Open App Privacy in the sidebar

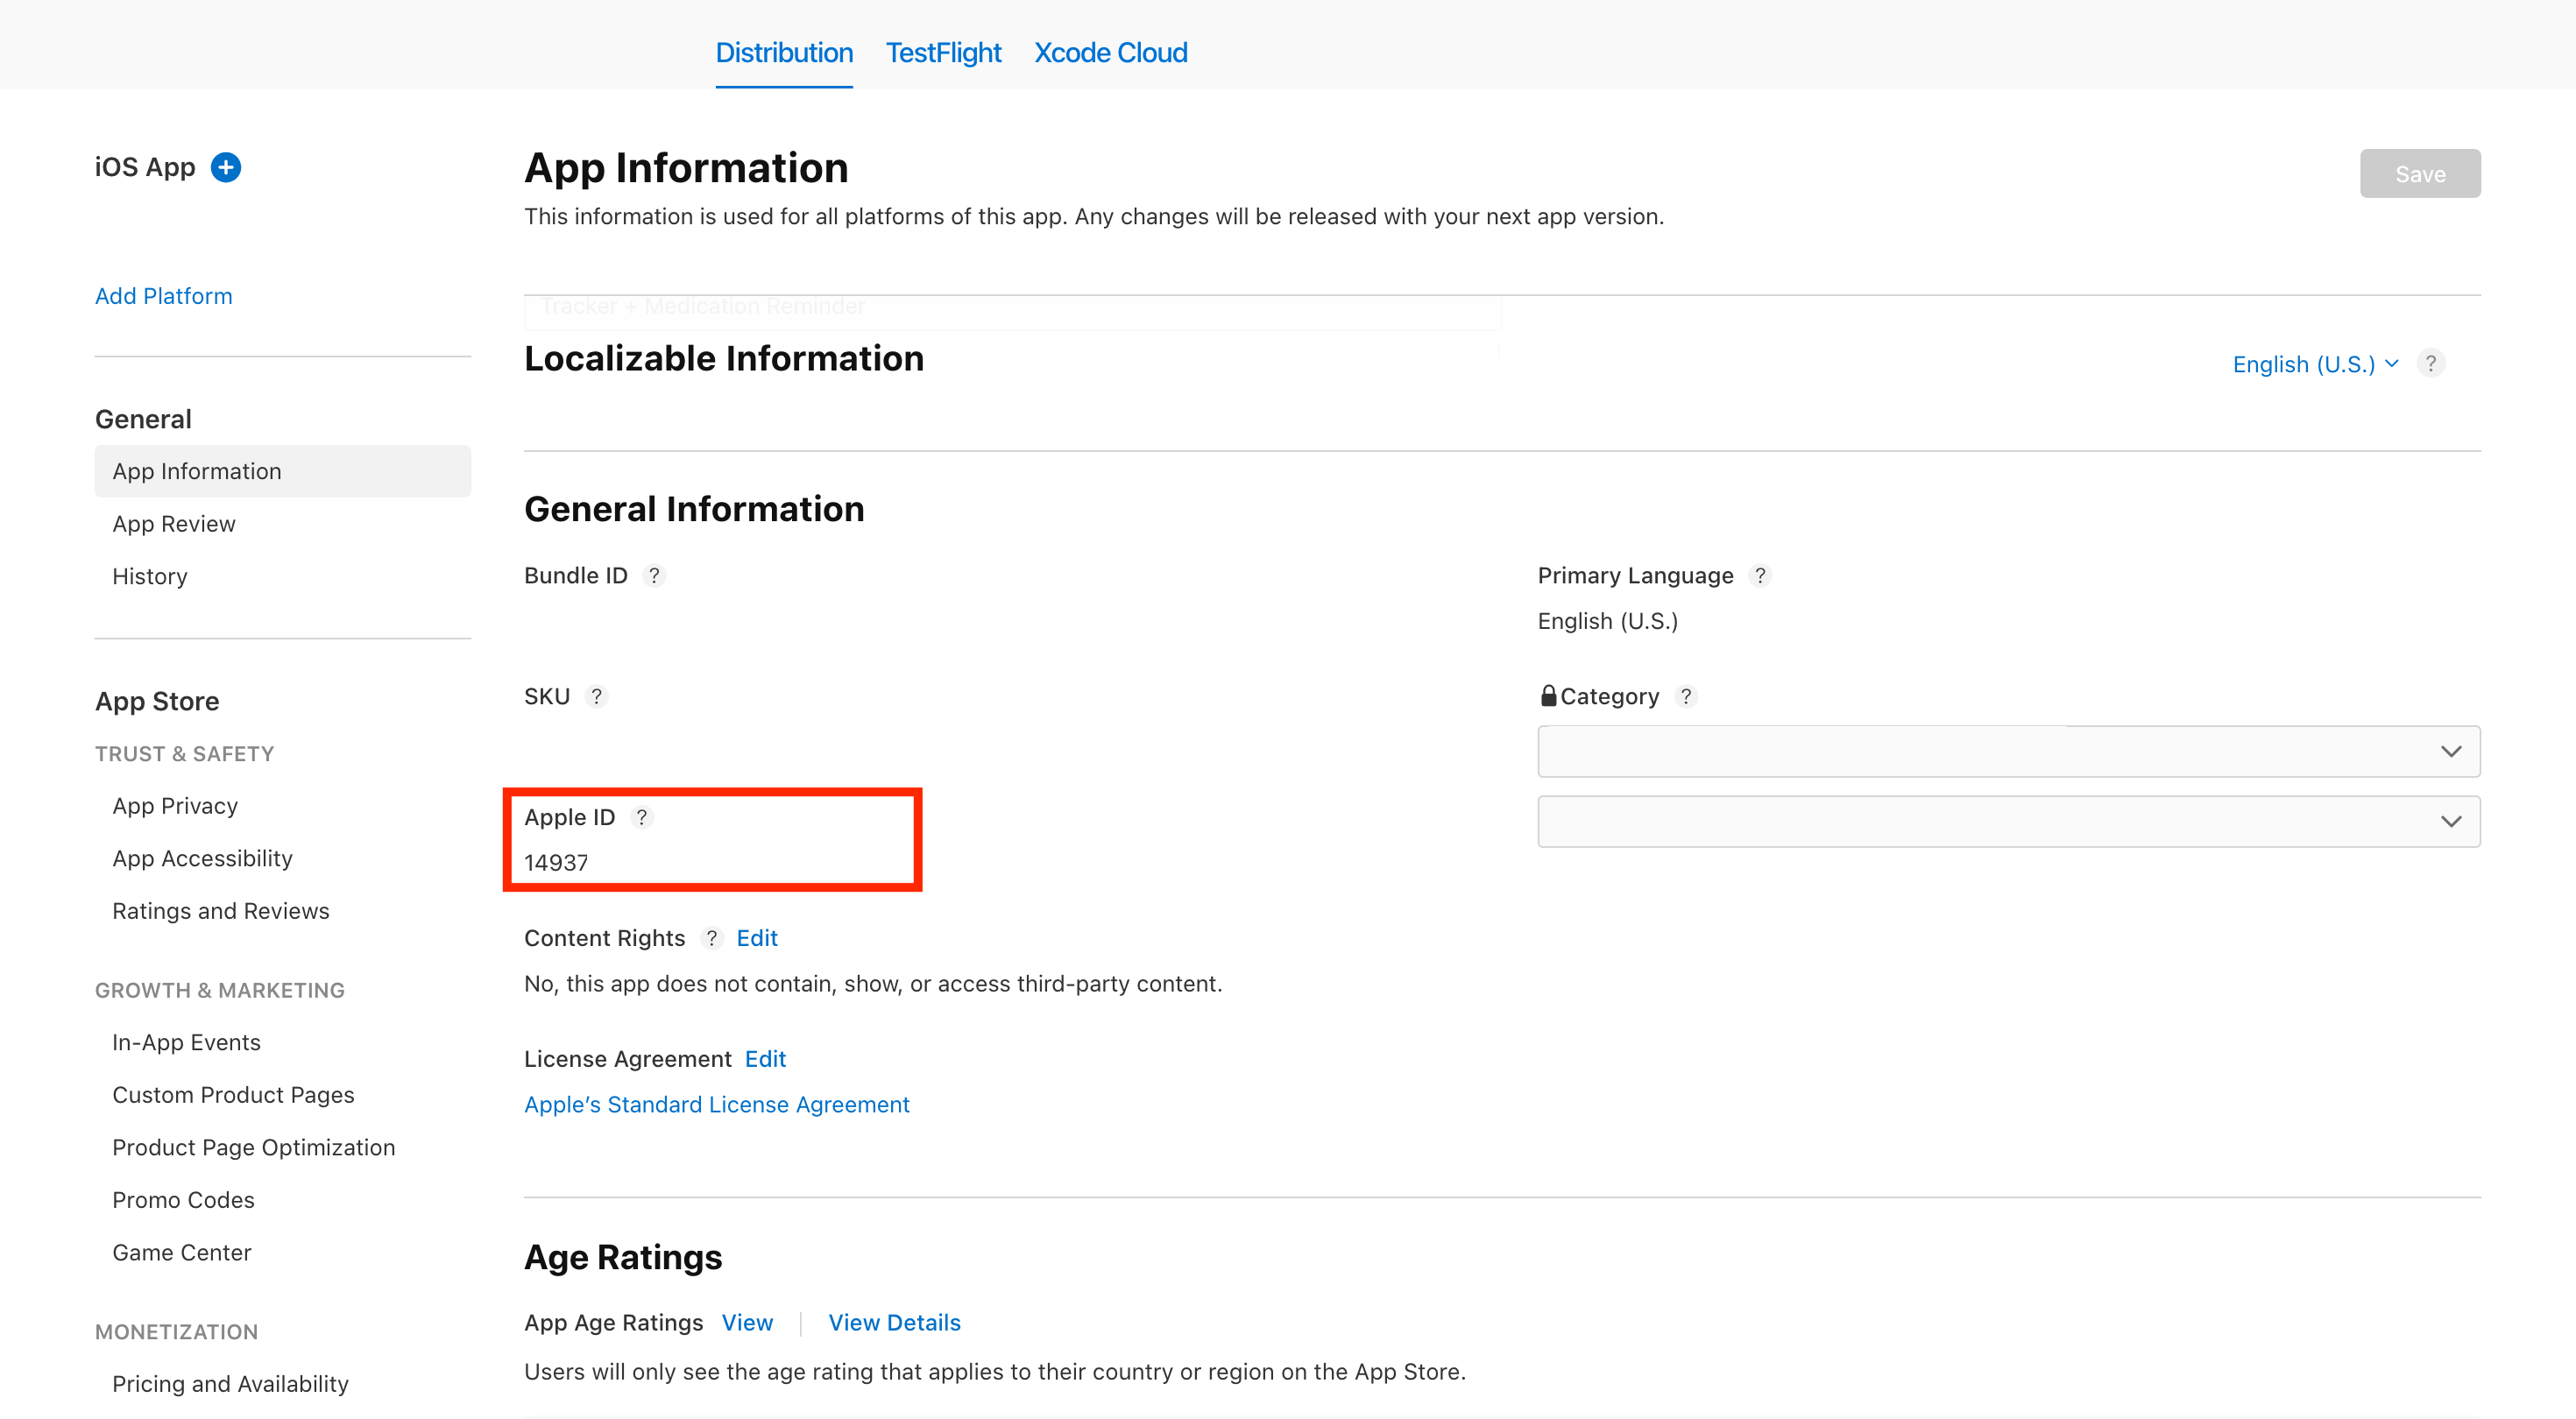click(175, 807)
